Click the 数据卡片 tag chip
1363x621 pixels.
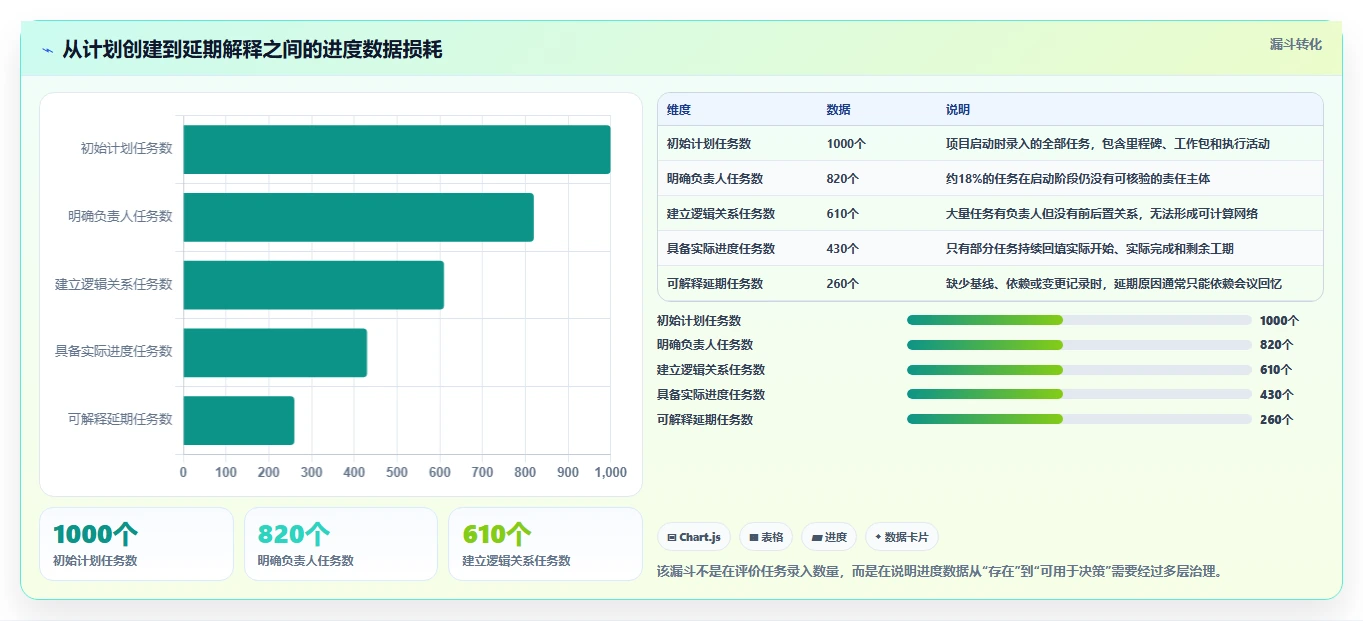[902, 537]
